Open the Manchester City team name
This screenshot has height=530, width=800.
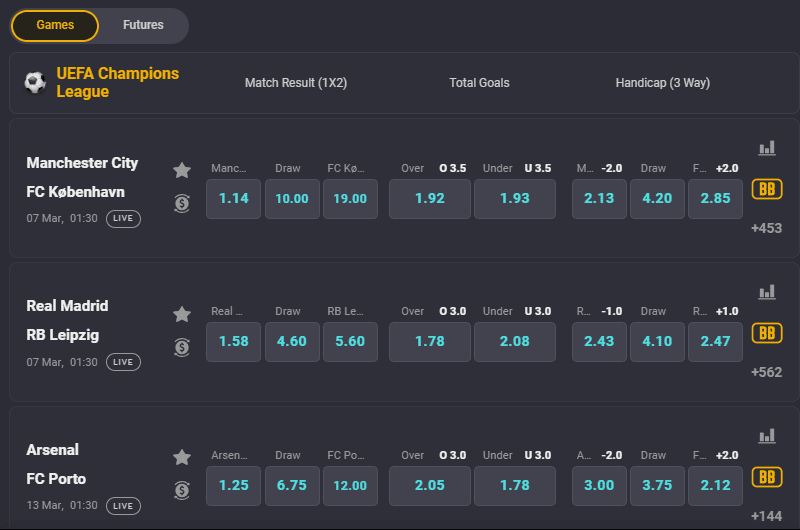82,163
